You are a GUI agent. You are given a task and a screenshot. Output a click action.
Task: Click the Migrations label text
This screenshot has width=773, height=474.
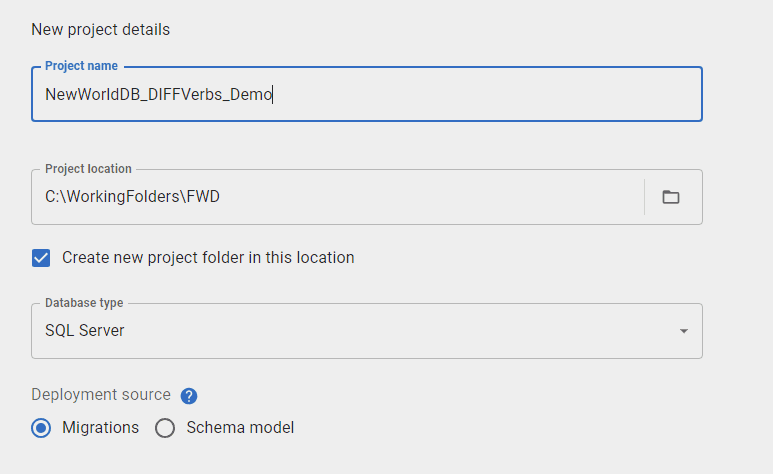click(x=100, y=428)
